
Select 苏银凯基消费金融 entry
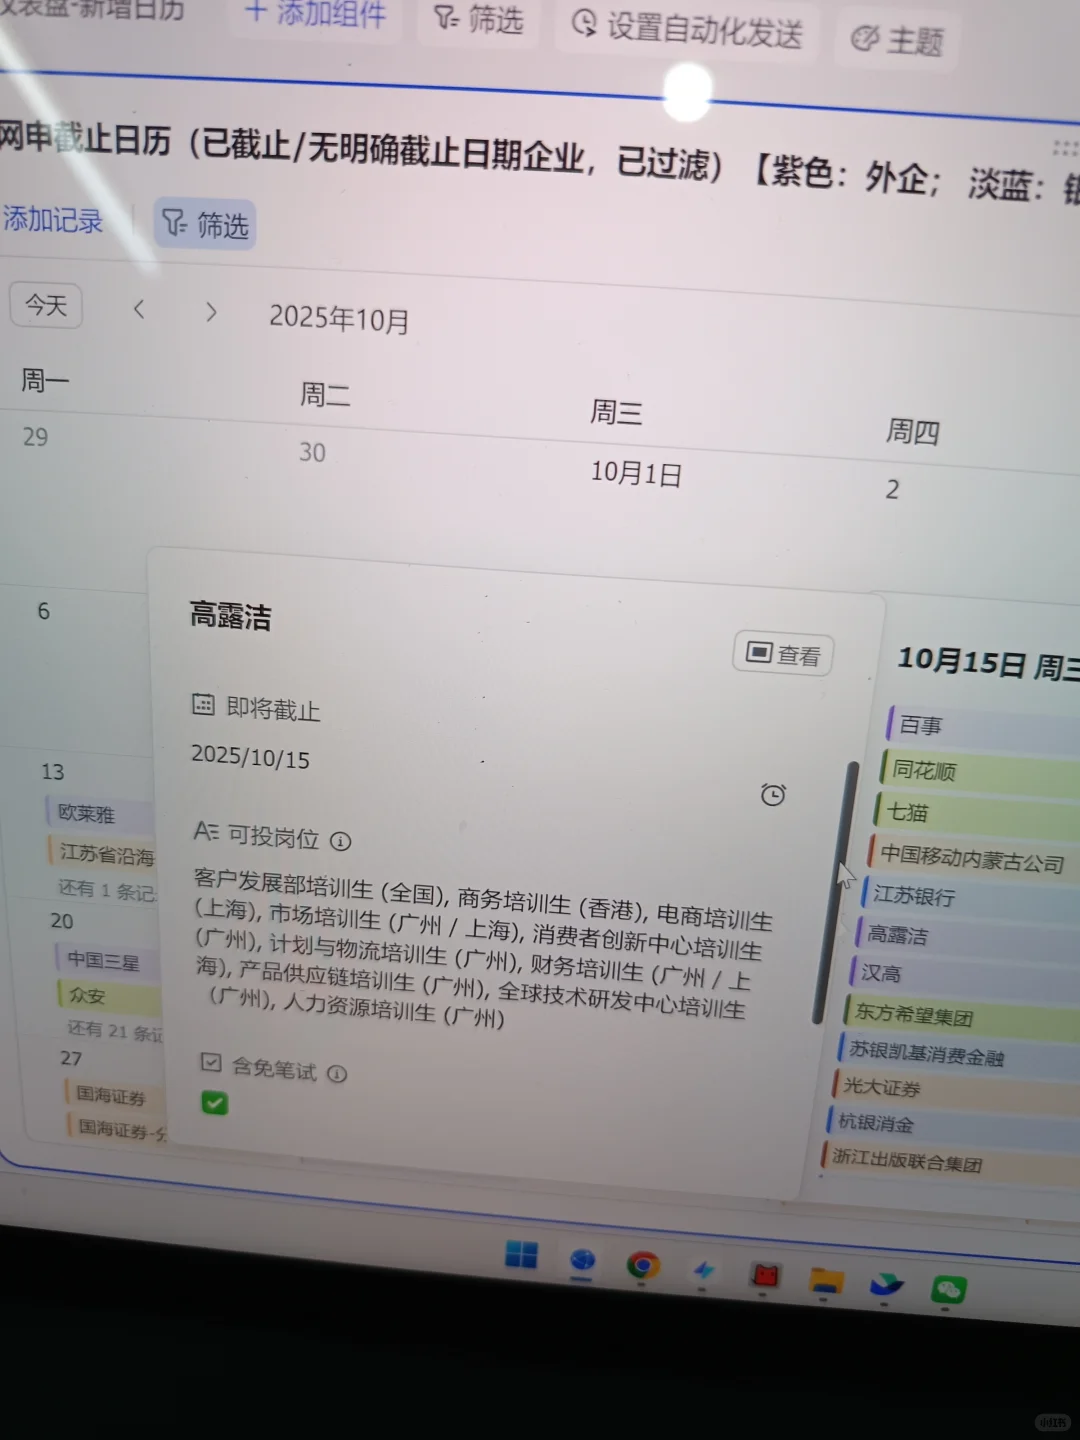(957, 1053)
